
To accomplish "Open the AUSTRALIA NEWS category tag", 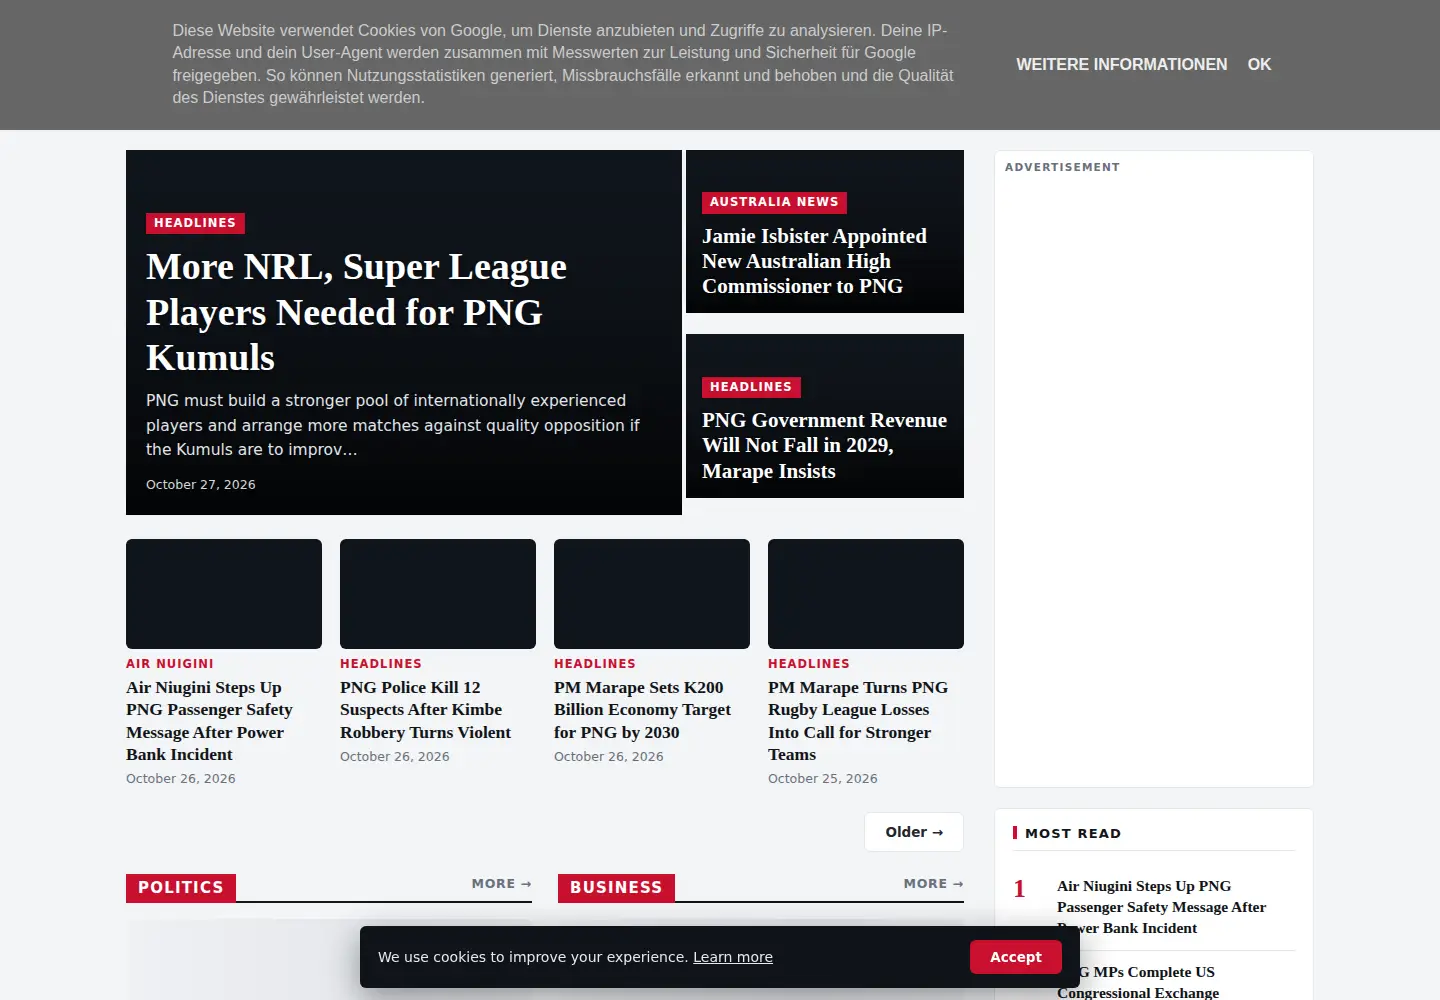I will (774, 202).
